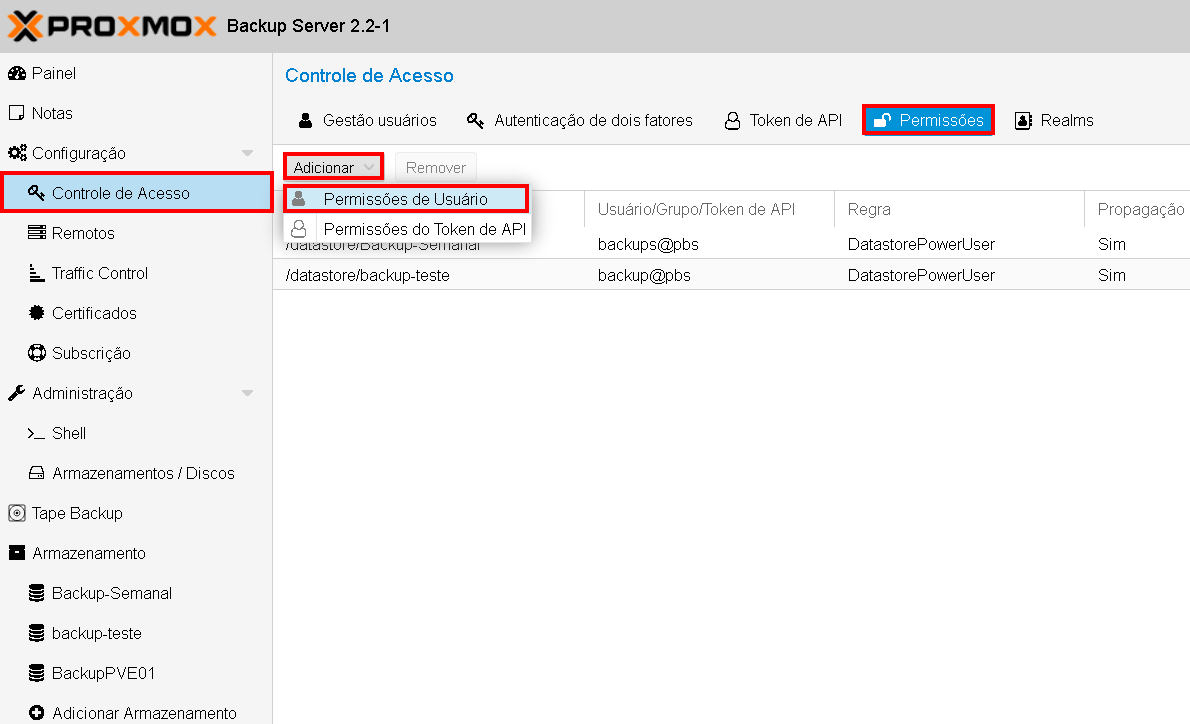Click the Remotos server icon
The width and height of the screenshot is (1190, 724).
(36, 233)
